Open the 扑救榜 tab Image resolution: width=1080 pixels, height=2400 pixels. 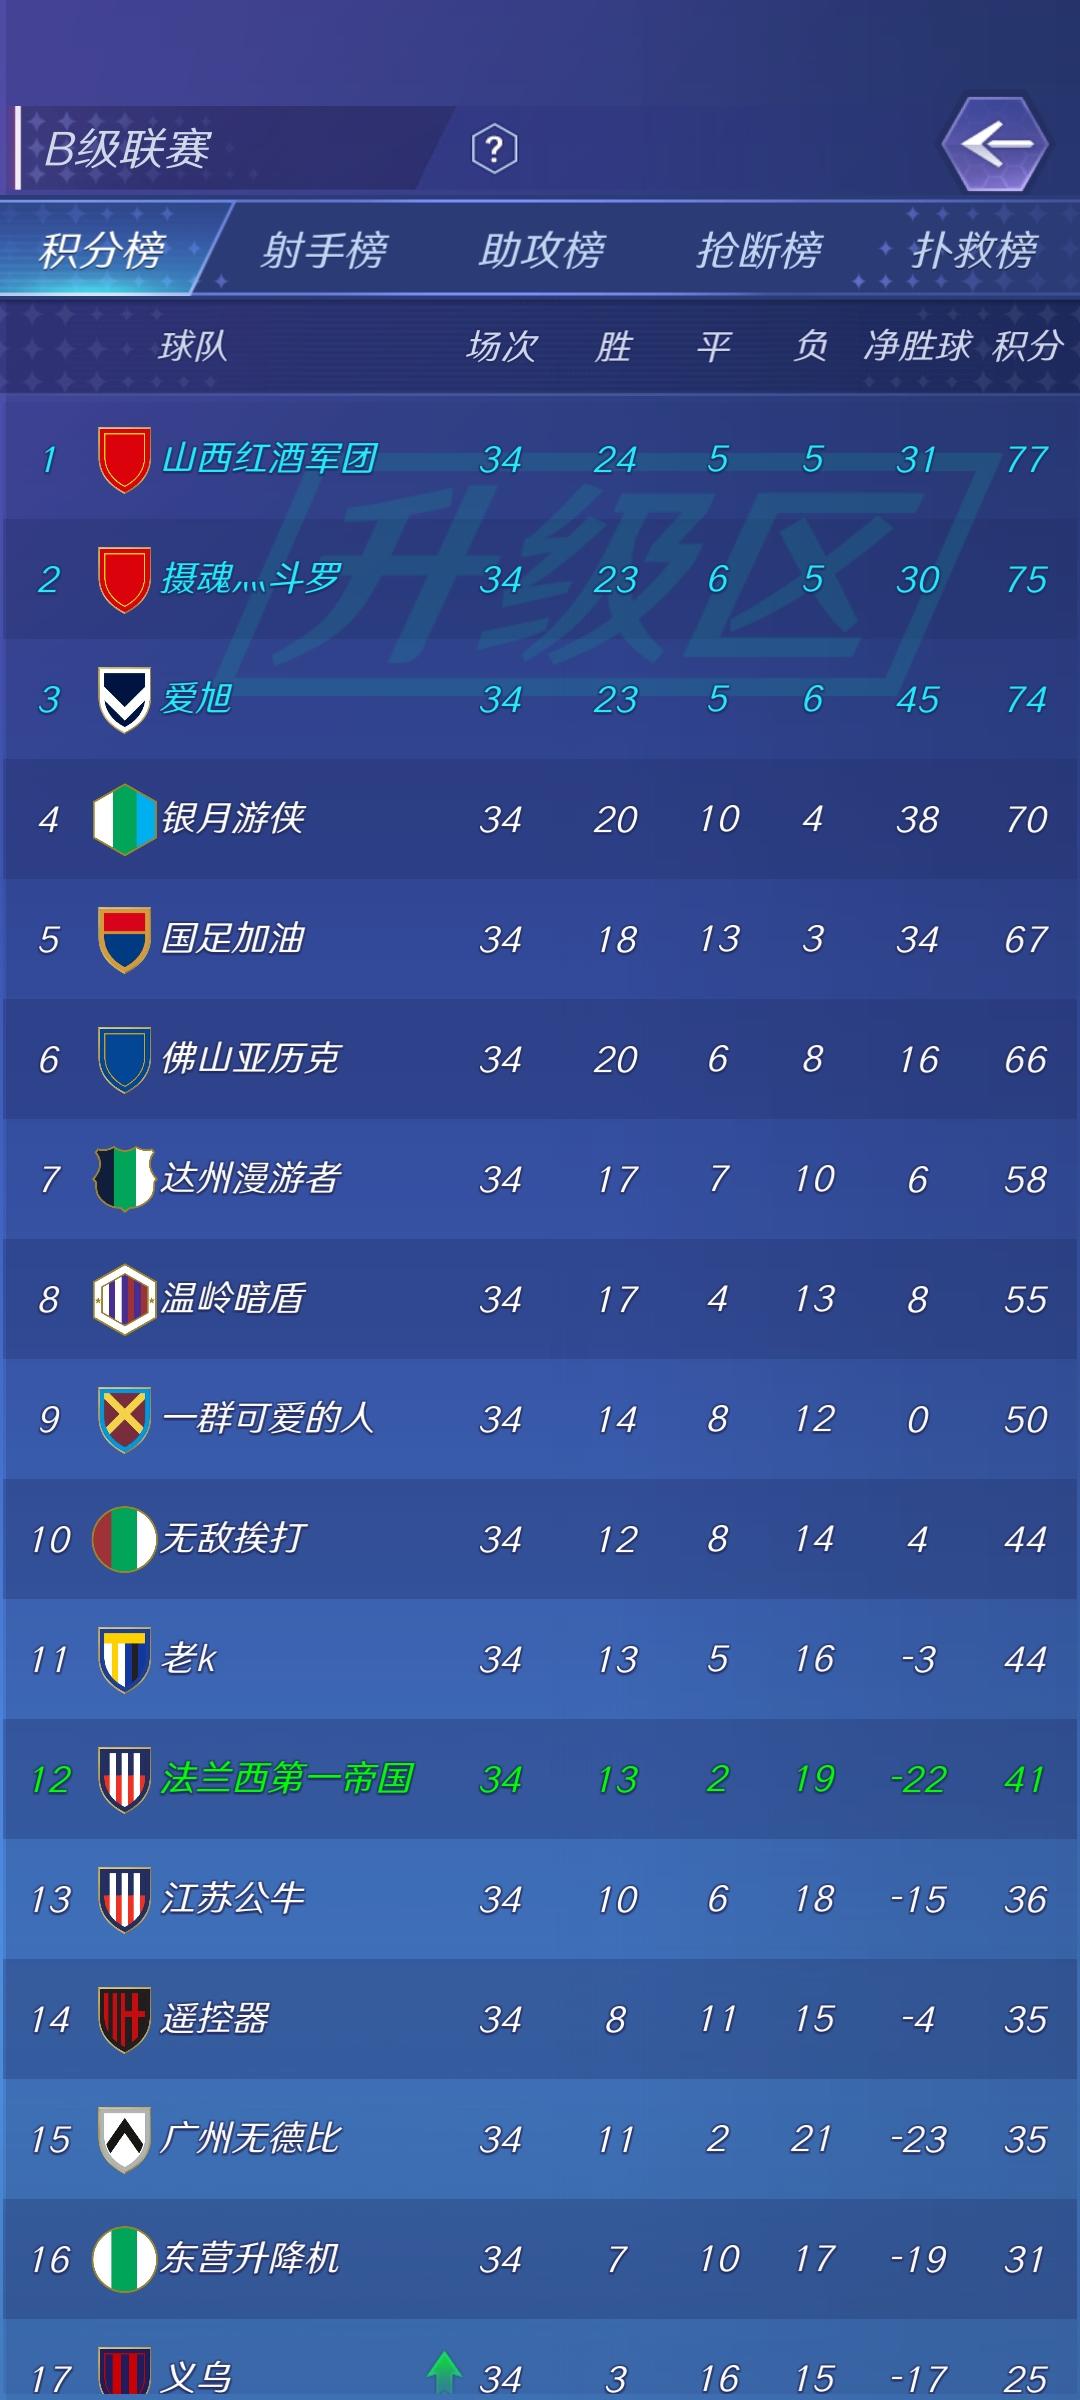[973, 249]
